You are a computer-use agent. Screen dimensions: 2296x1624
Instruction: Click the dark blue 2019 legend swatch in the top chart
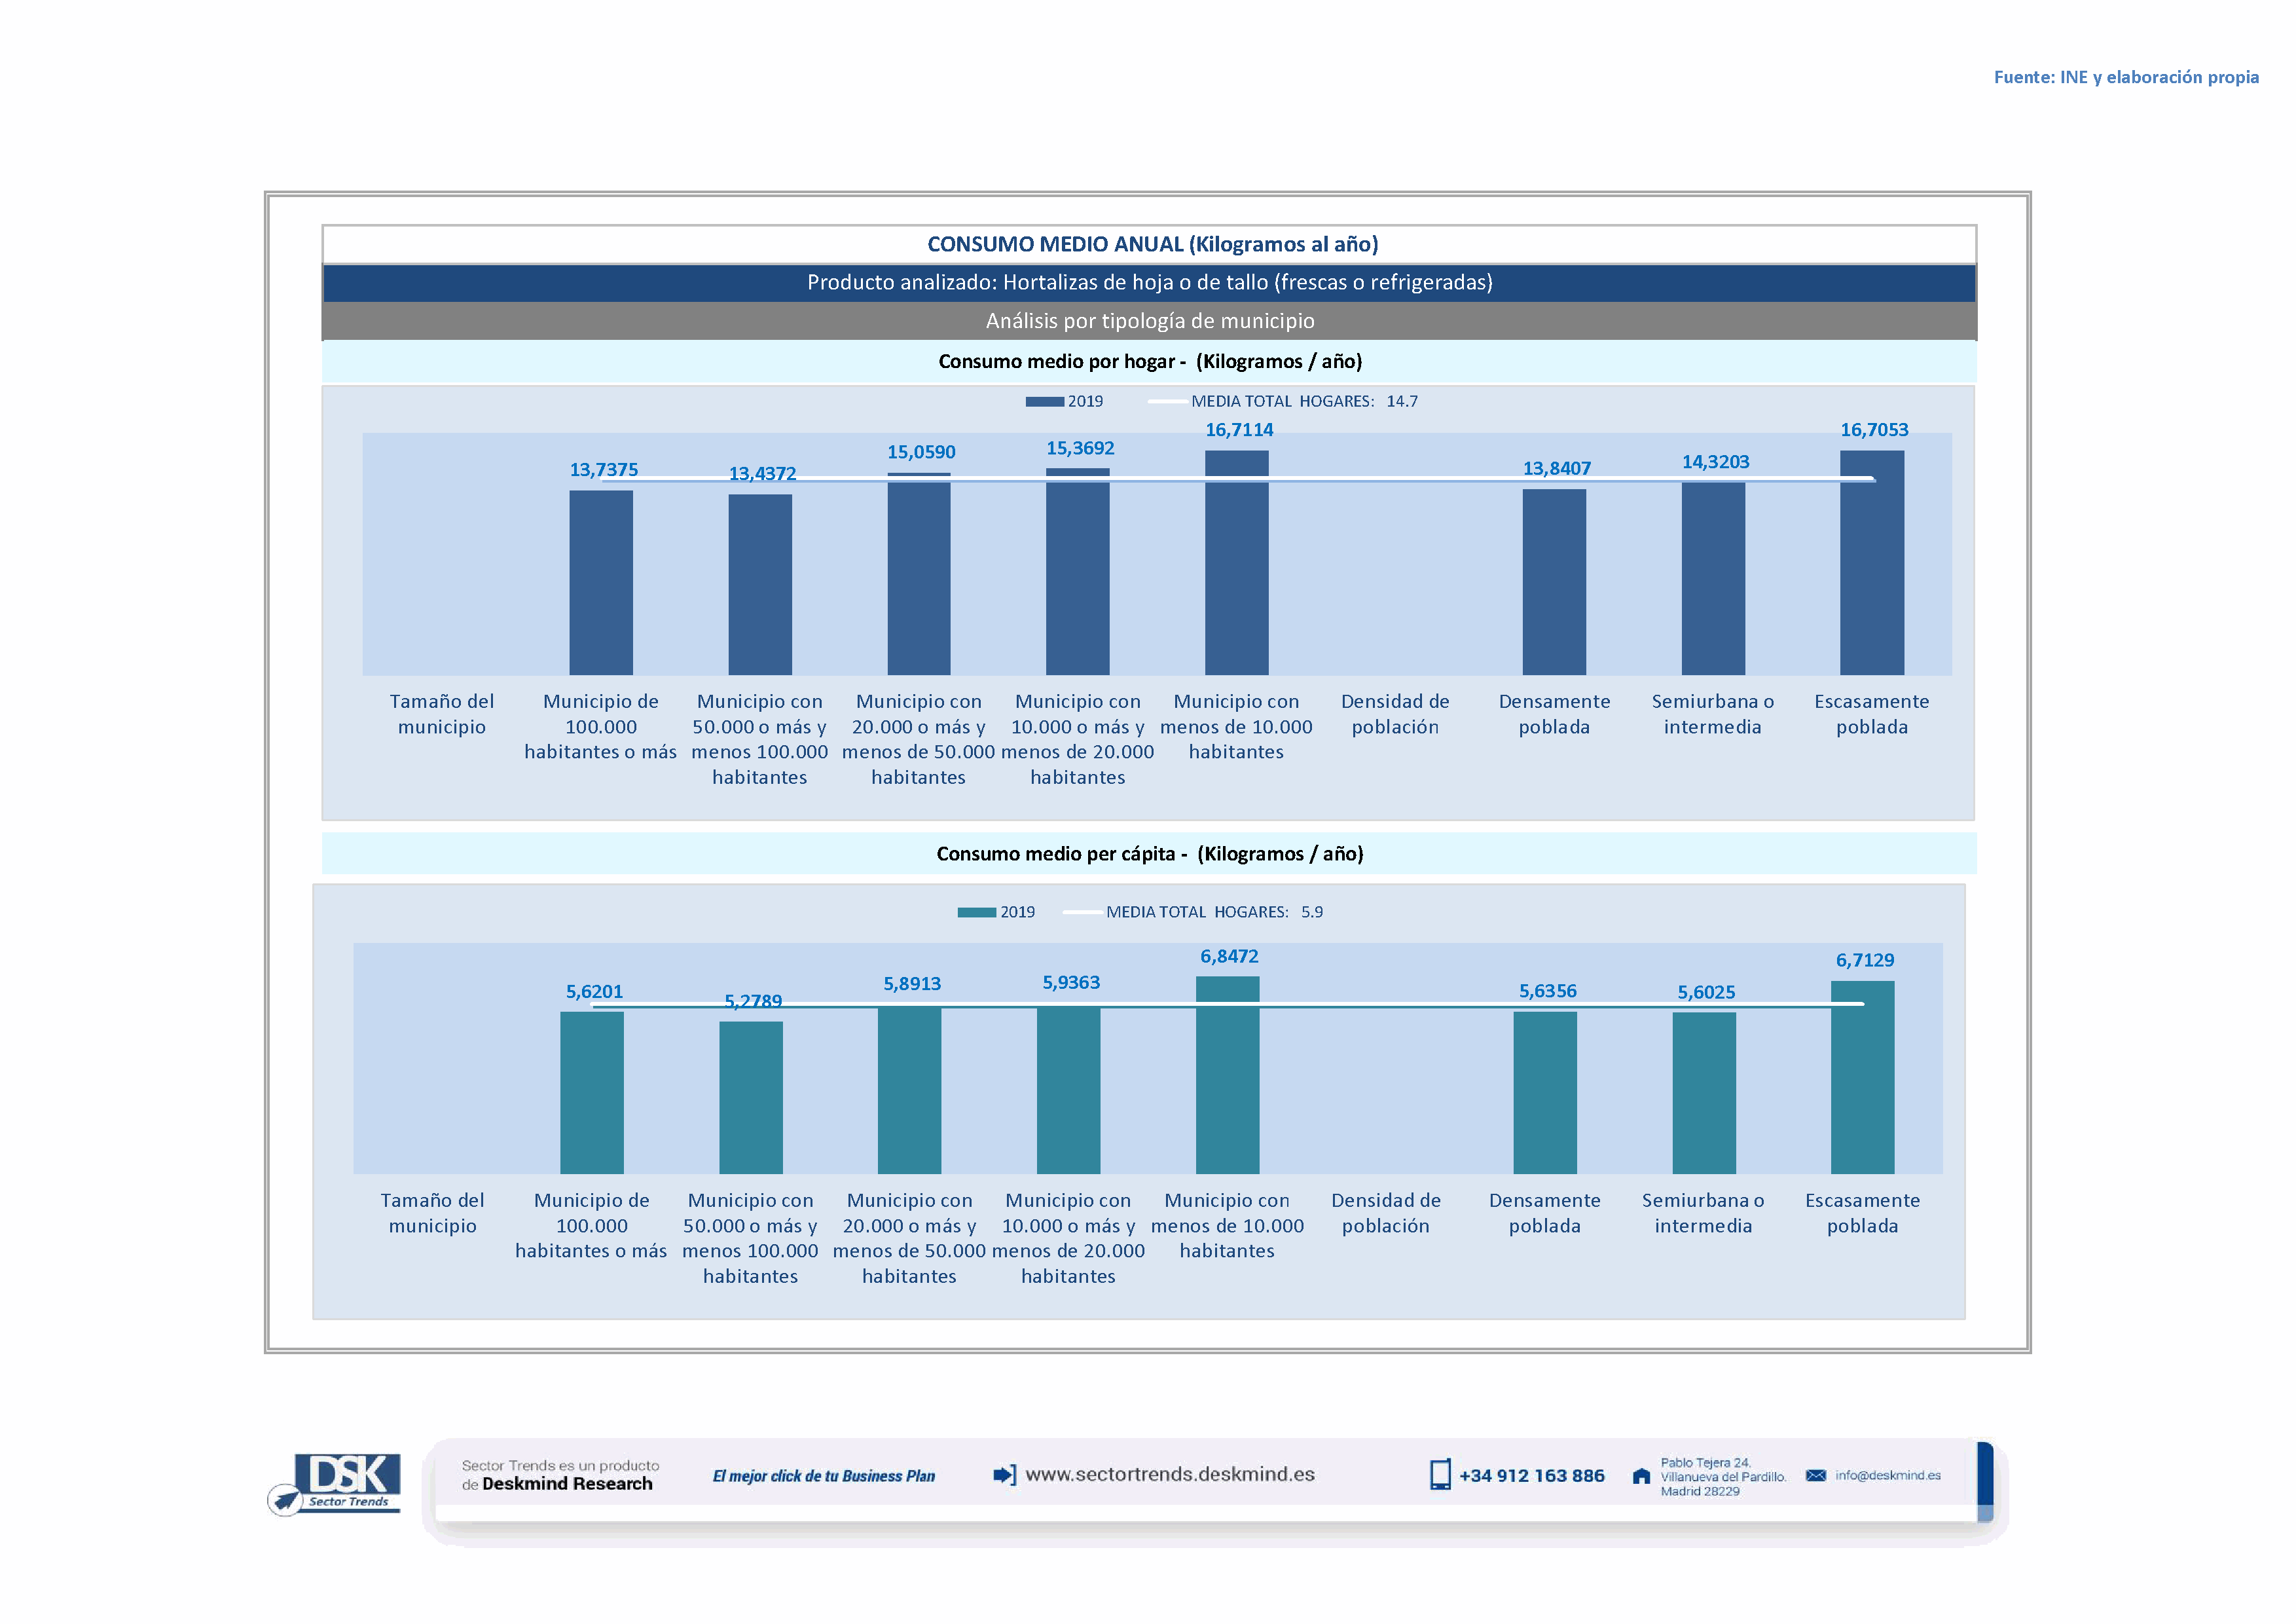point(1044,402)
